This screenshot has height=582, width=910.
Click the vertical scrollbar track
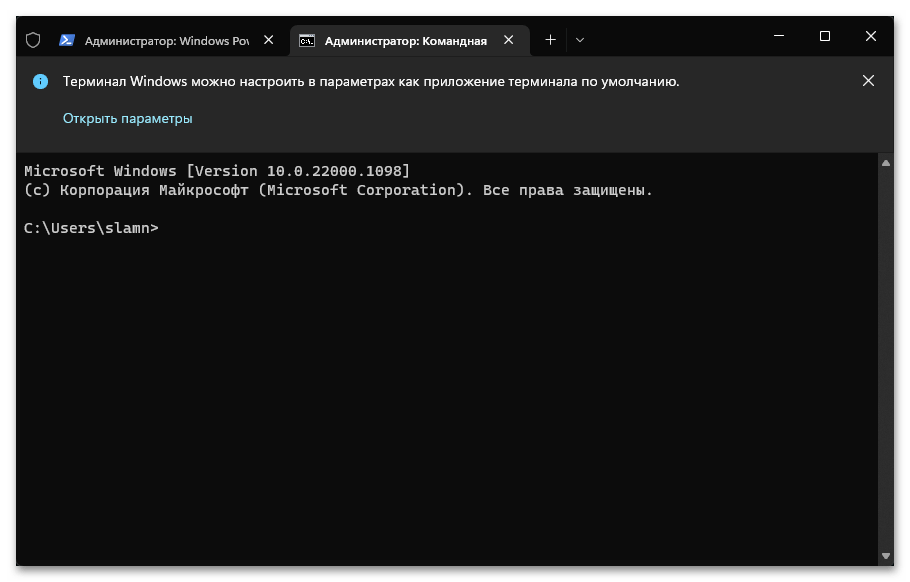(885, 360)
